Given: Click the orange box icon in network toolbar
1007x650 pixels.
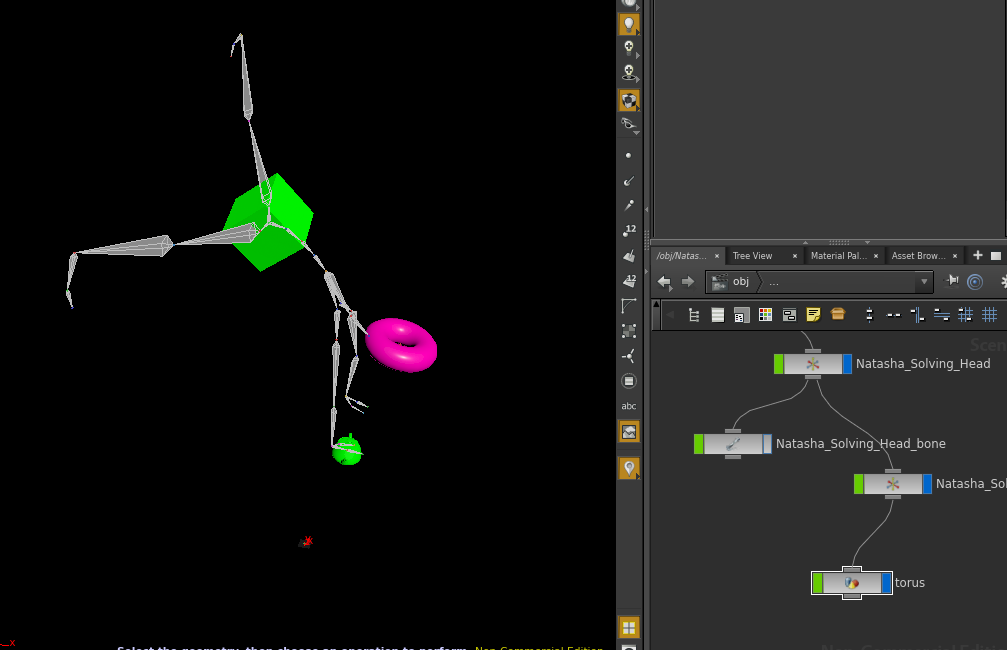Looking at the screenshot, I should coord(838,315).
